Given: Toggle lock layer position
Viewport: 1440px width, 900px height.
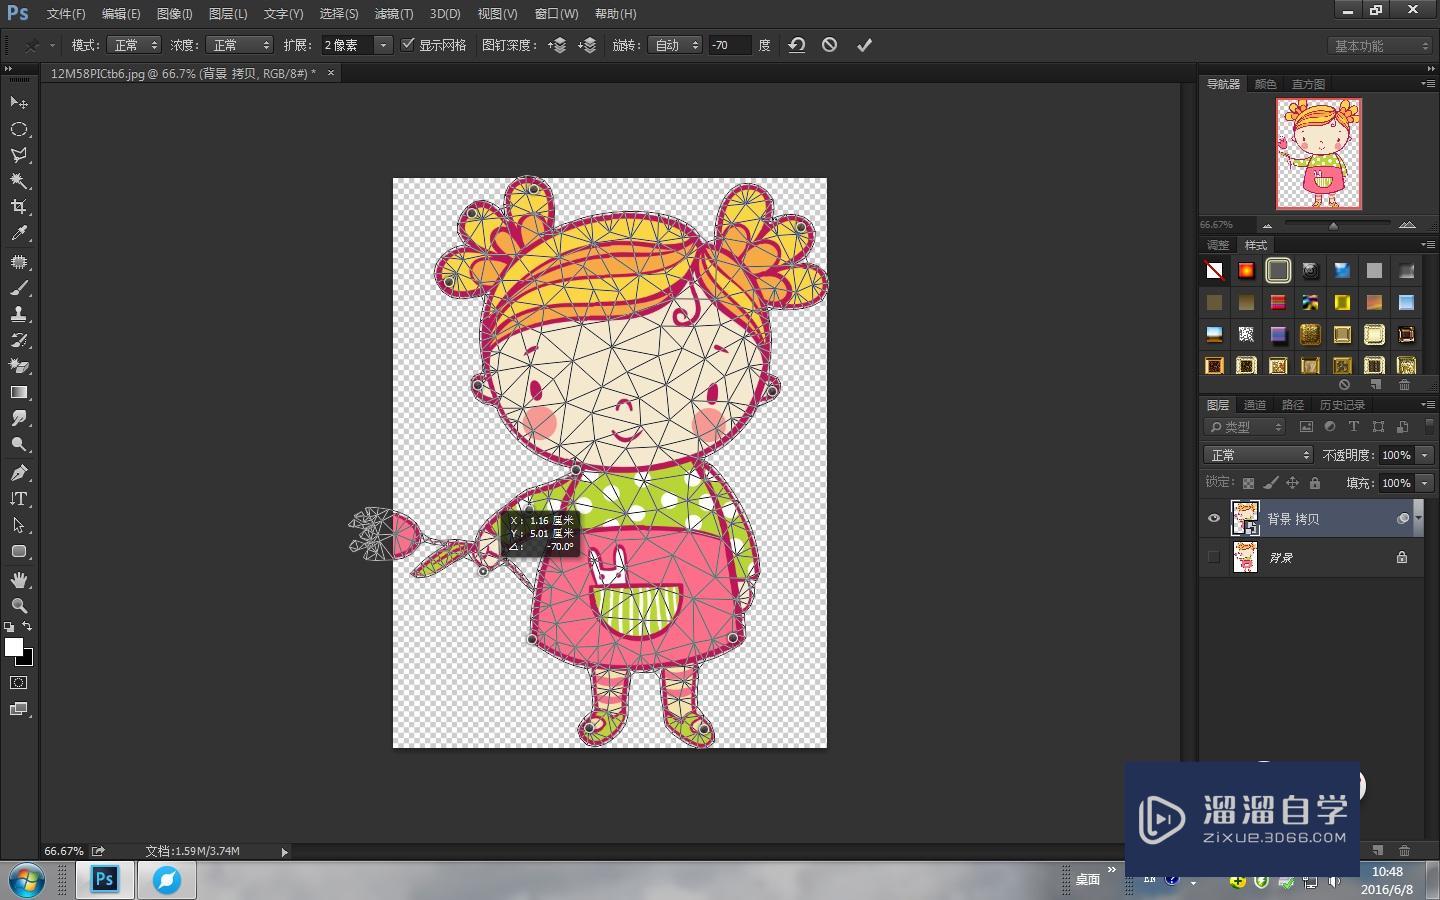Looking at the screenshot, I should pos(1292,483).
